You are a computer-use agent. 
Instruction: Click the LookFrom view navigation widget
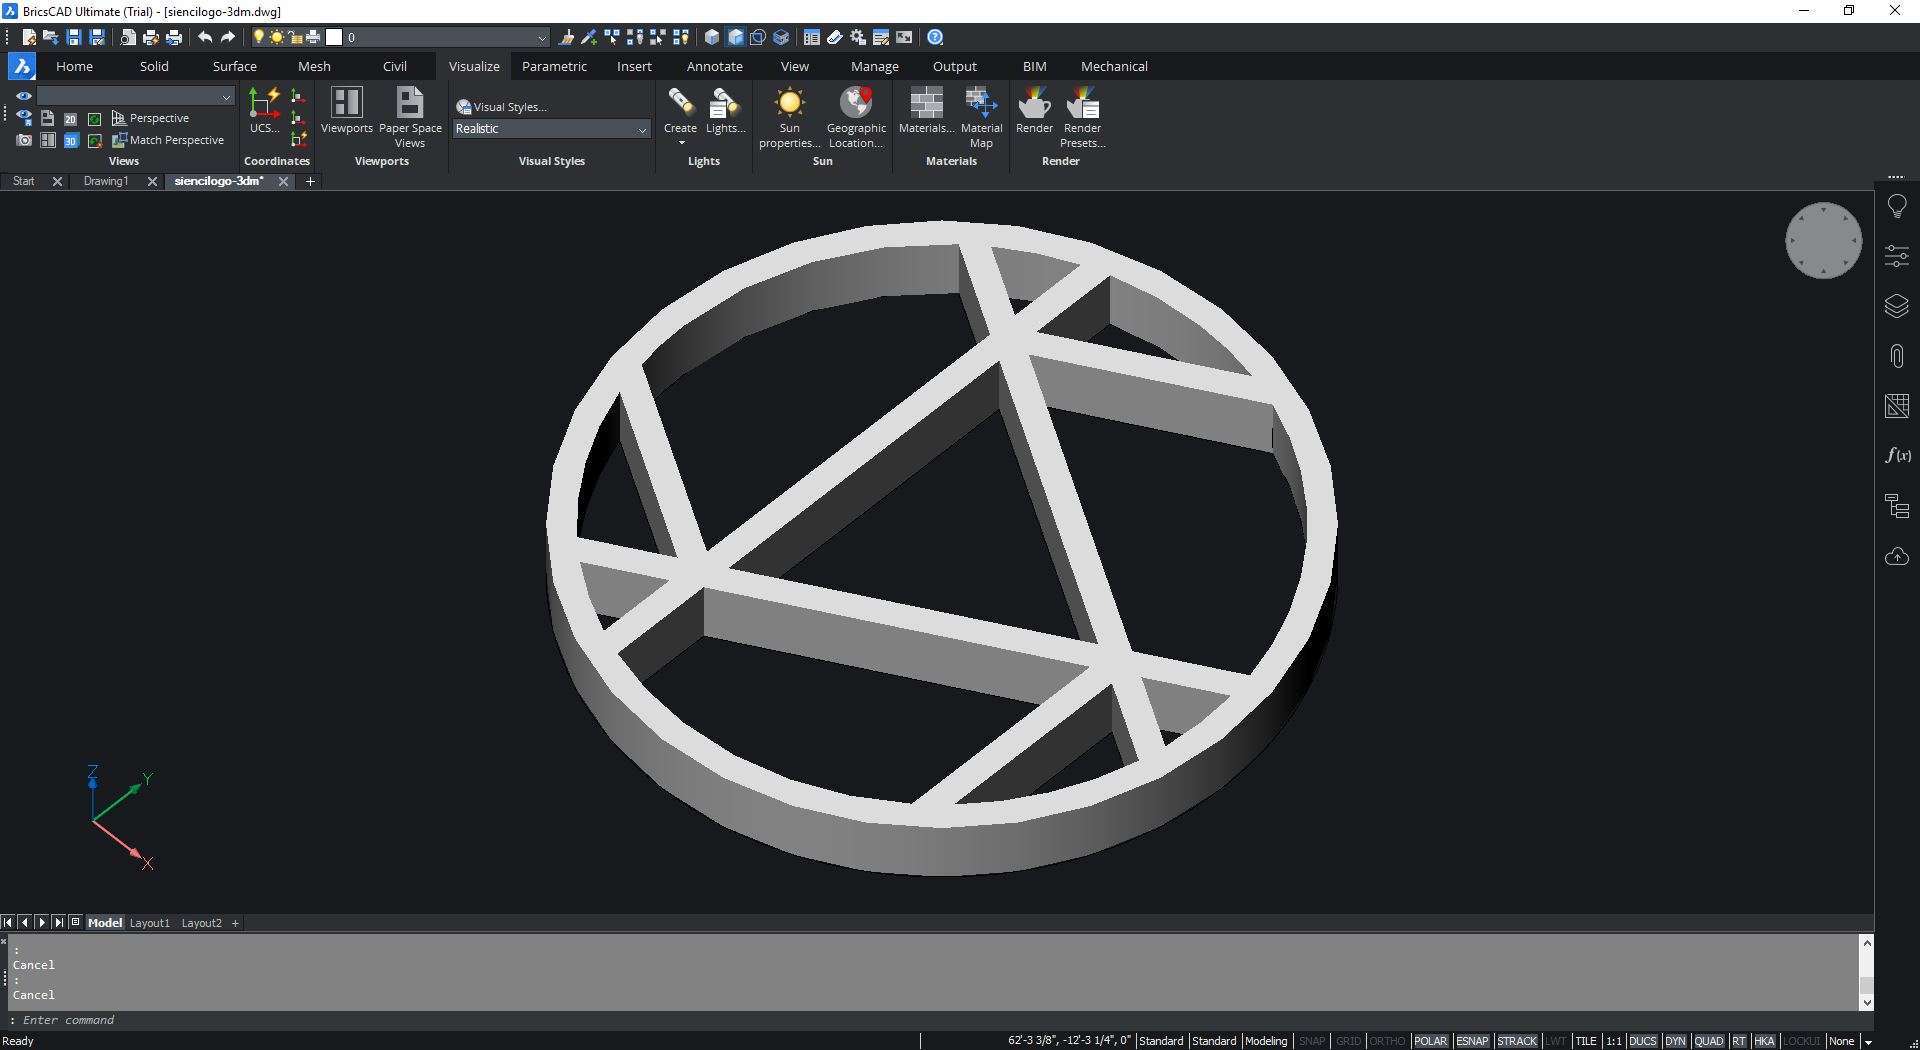pyautogui.click(x=1823, y=241)
